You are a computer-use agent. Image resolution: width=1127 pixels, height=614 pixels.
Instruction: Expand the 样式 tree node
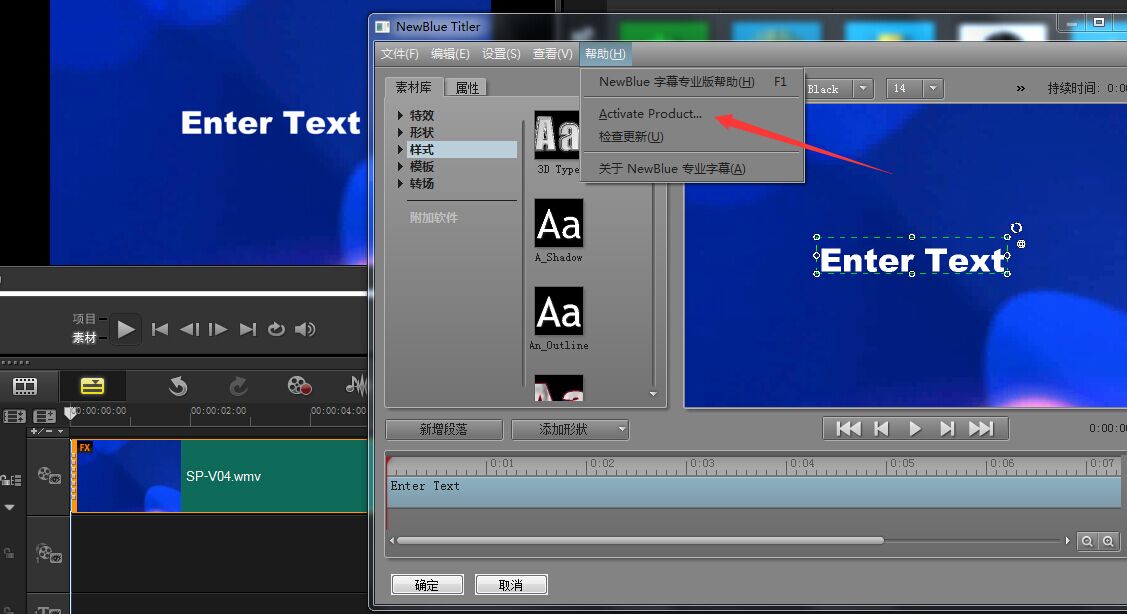tap(400, 150)
